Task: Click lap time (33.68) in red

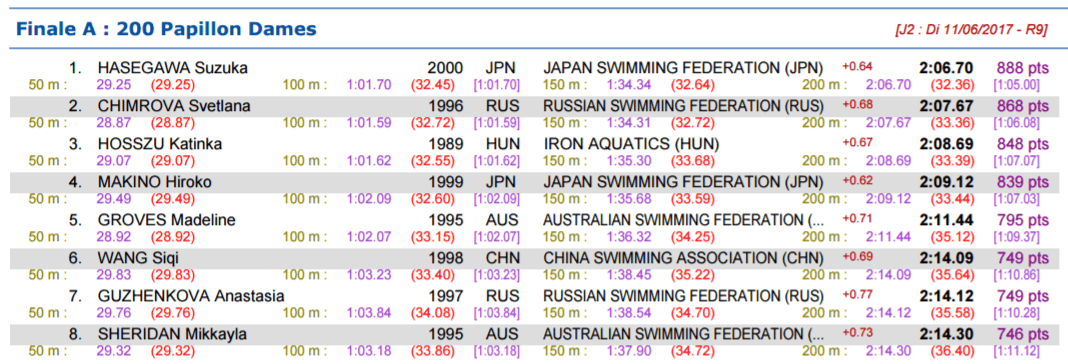Action: click(693, 161)
